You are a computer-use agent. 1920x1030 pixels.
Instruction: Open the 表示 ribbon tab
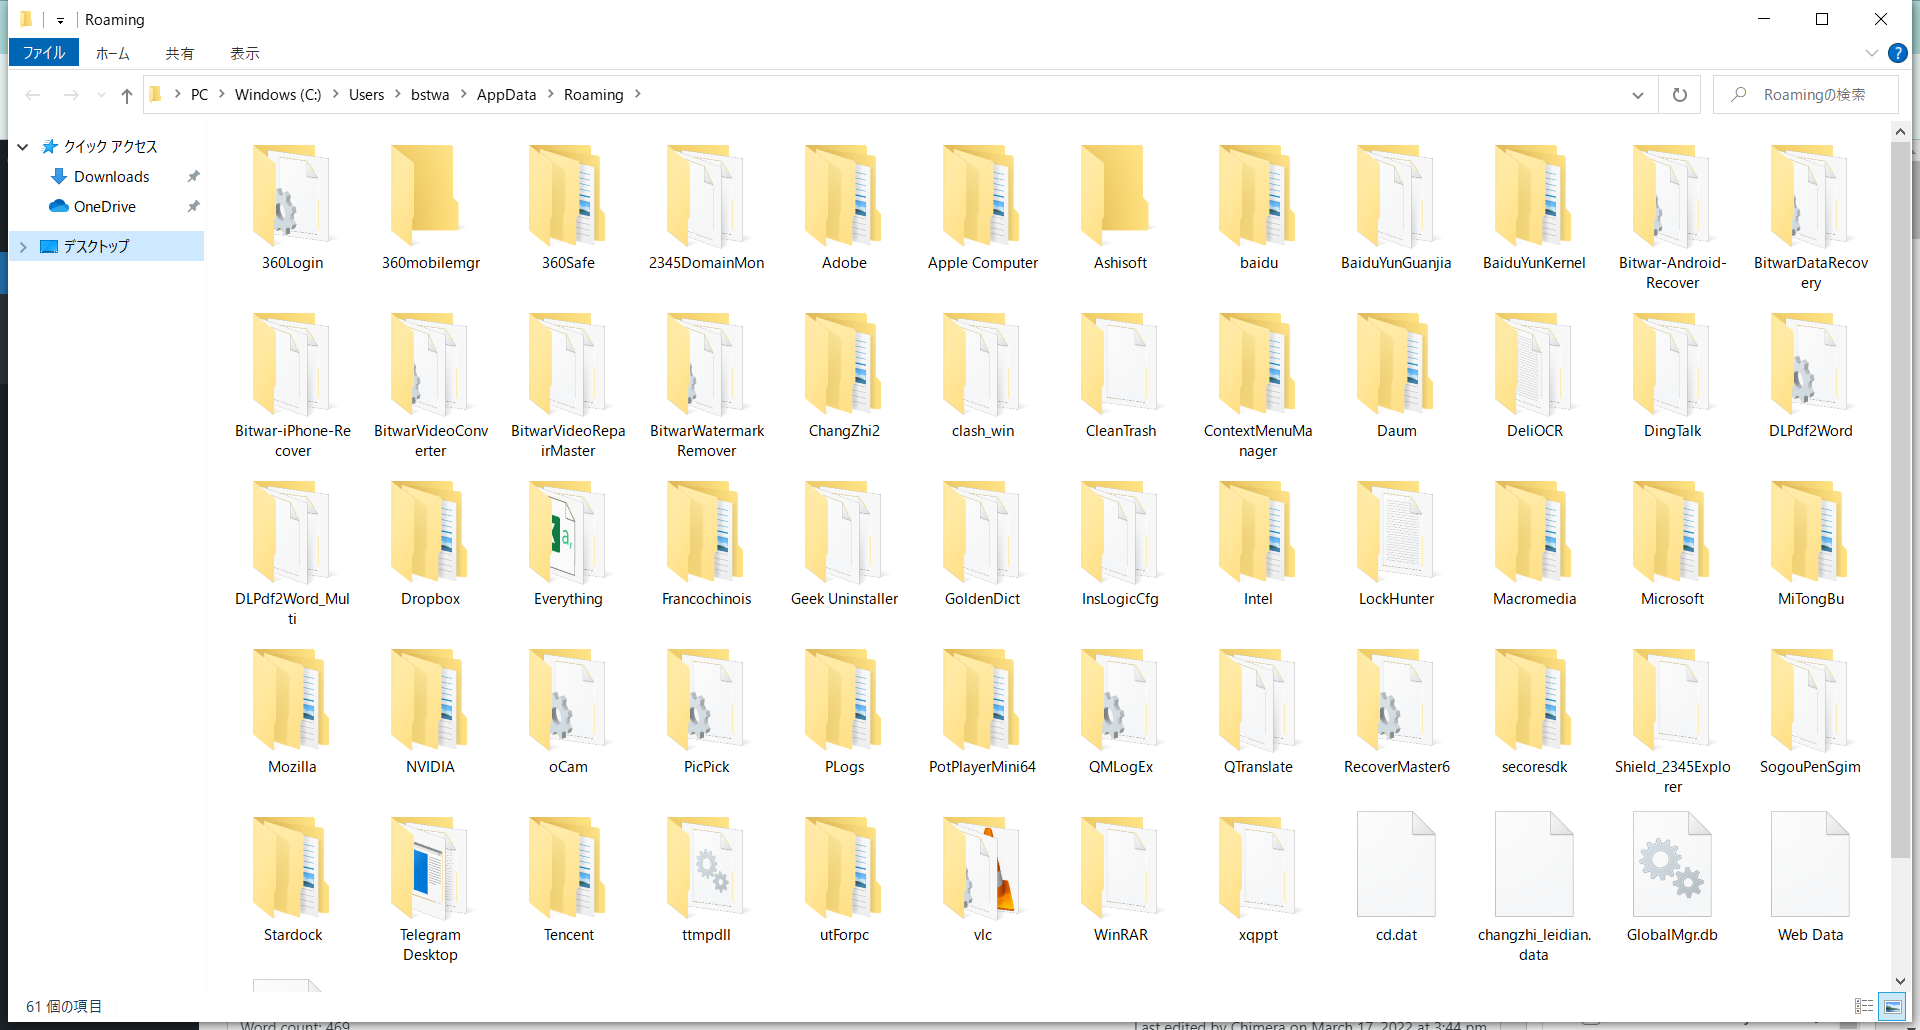coord(245,53)
